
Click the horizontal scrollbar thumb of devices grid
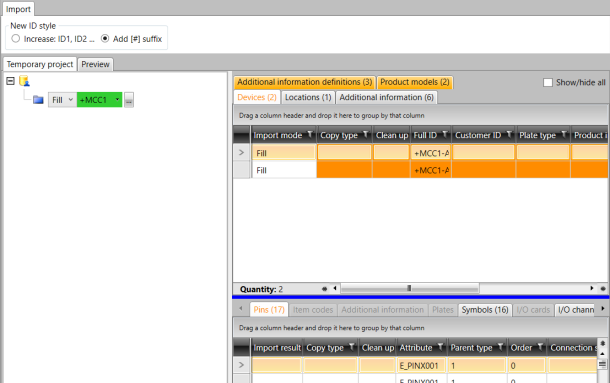pyautogui.click(x=410, y=288)
